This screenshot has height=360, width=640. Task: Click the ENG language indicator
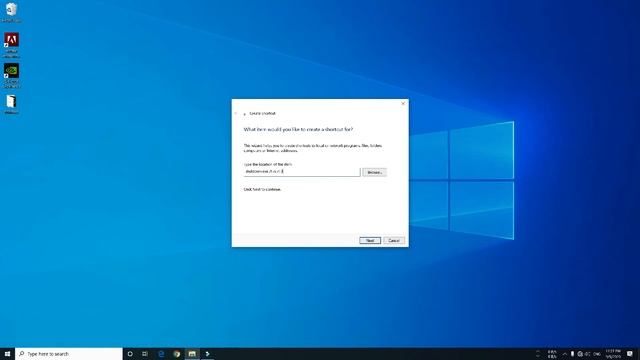(x=597, y=354)
